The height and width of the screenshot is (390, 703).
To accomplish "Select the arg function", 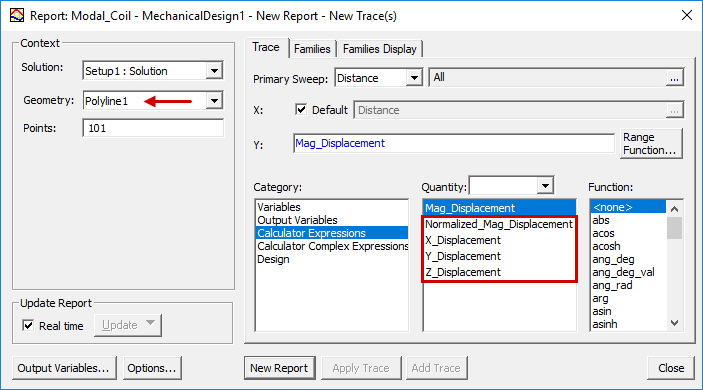I will tap(600, 298).
